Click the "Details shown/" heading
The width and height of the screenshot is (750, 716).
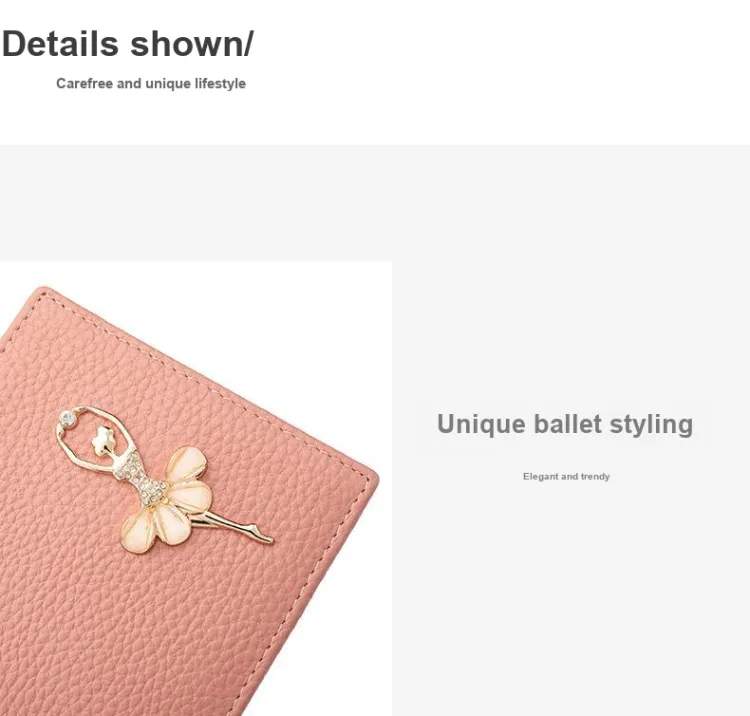point(128,44)
